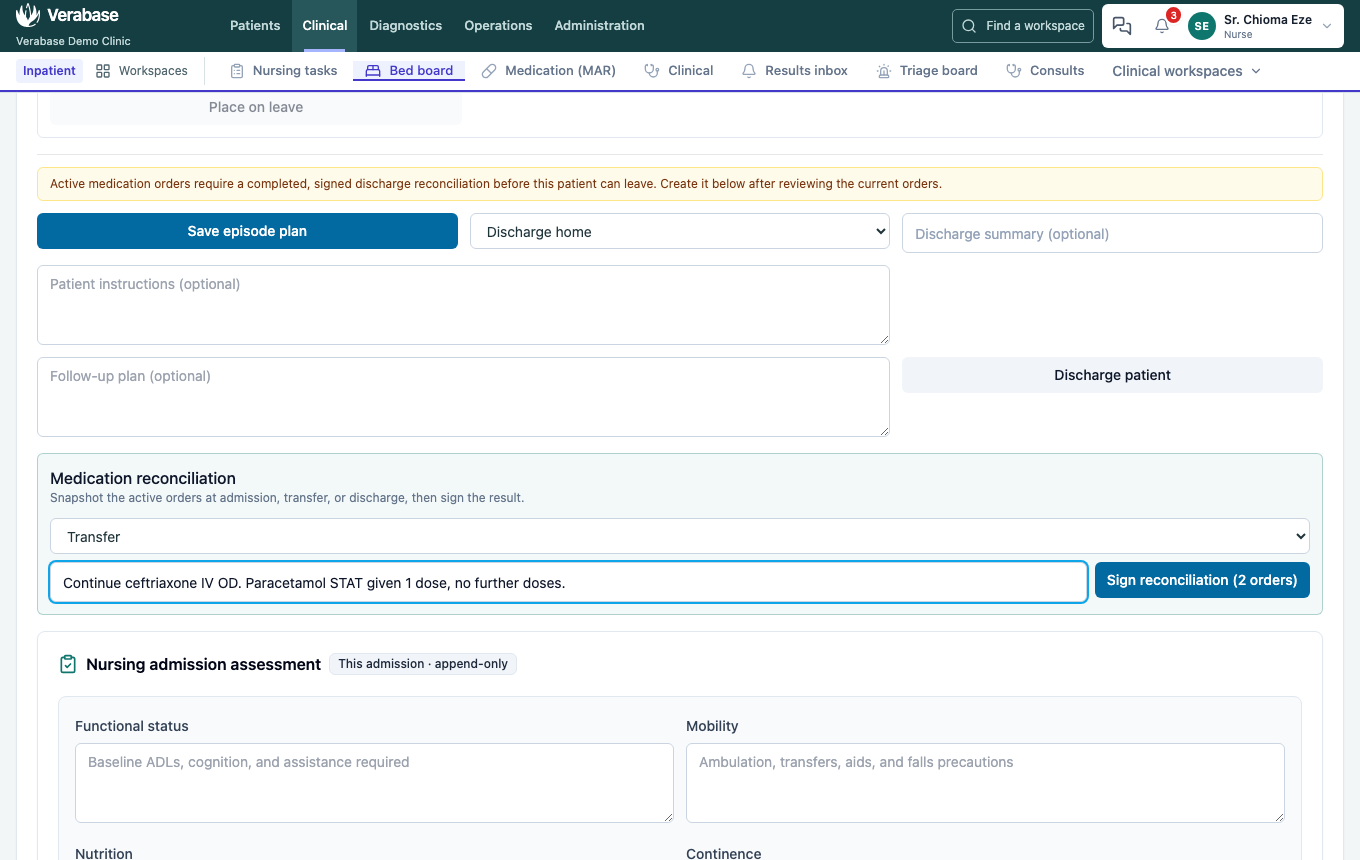Open the Patients top menu

(255, 26)
